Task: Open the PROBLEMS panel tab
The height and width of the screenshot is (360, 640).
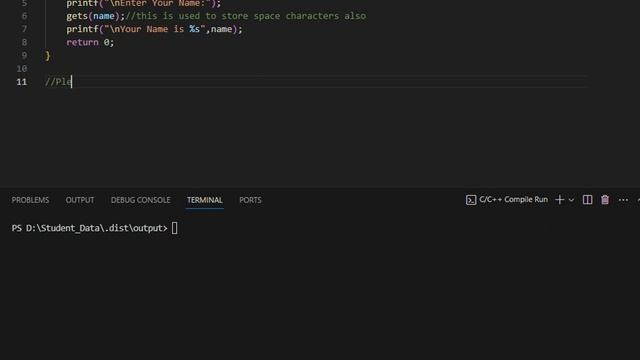Action: coord(30,200)
